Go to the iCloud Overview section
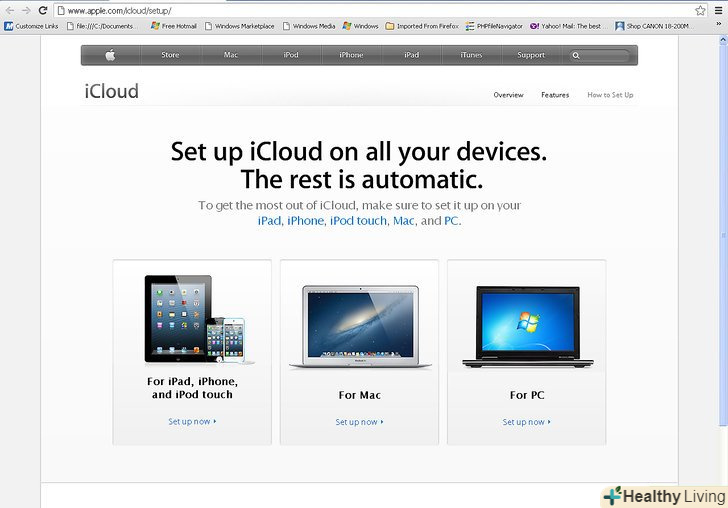The height and width of the screenshot is (508, 728). click(x=508, y=95)
